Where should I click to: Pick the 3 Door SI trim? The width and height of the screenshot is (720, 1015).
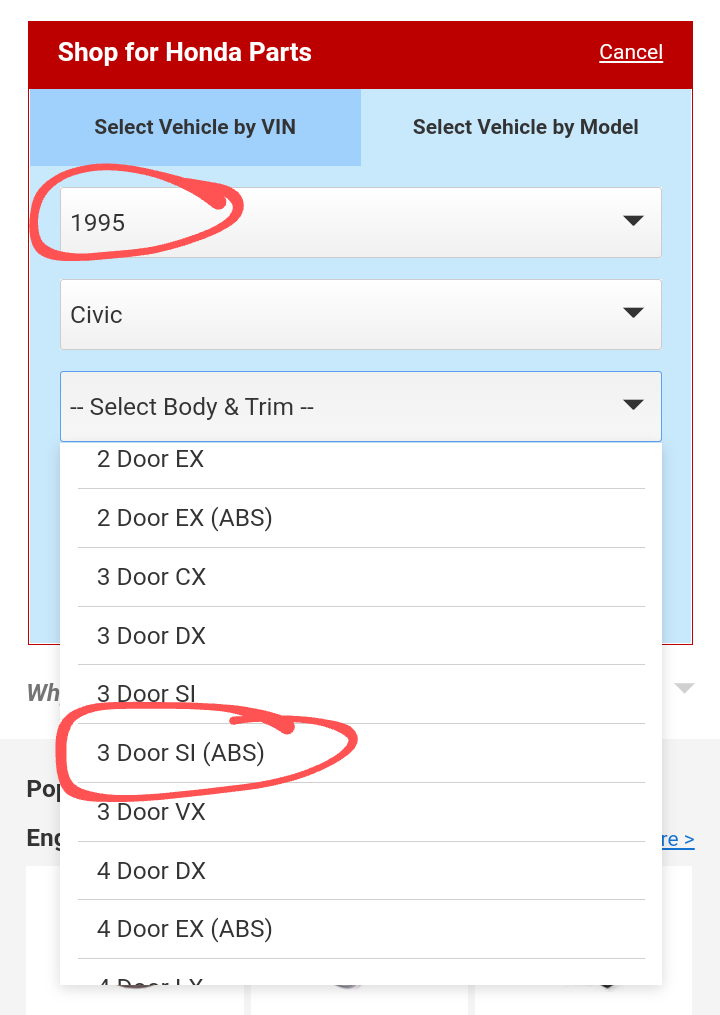146,694
